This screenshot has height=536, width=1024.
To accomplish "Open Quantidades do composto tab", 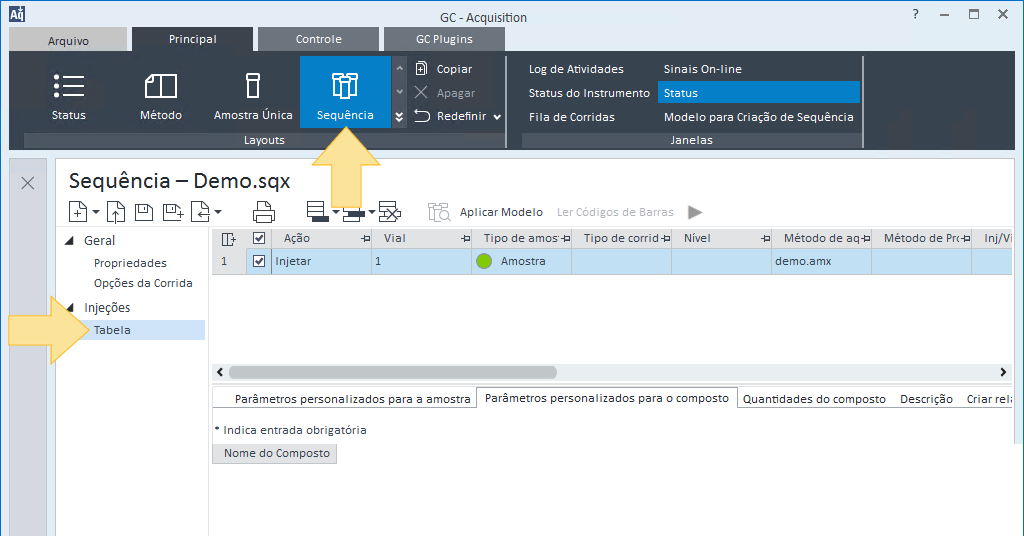I will [x=814, y=399].
